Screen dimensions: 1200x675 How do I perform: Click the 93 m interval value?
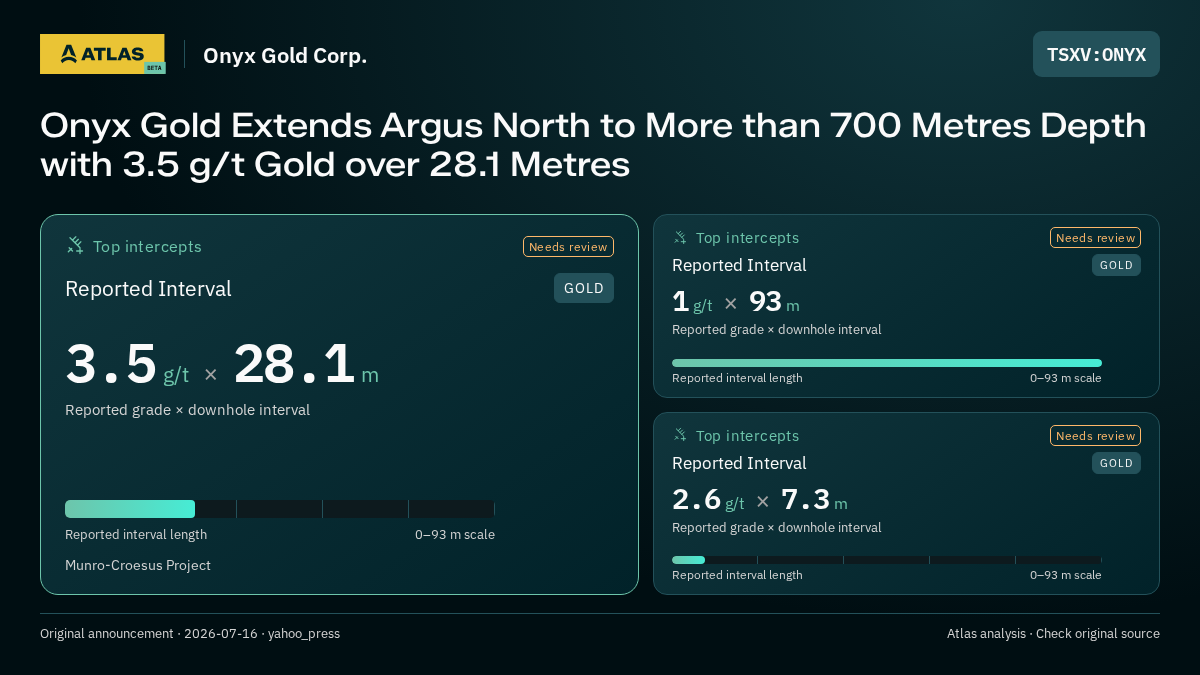774,302
